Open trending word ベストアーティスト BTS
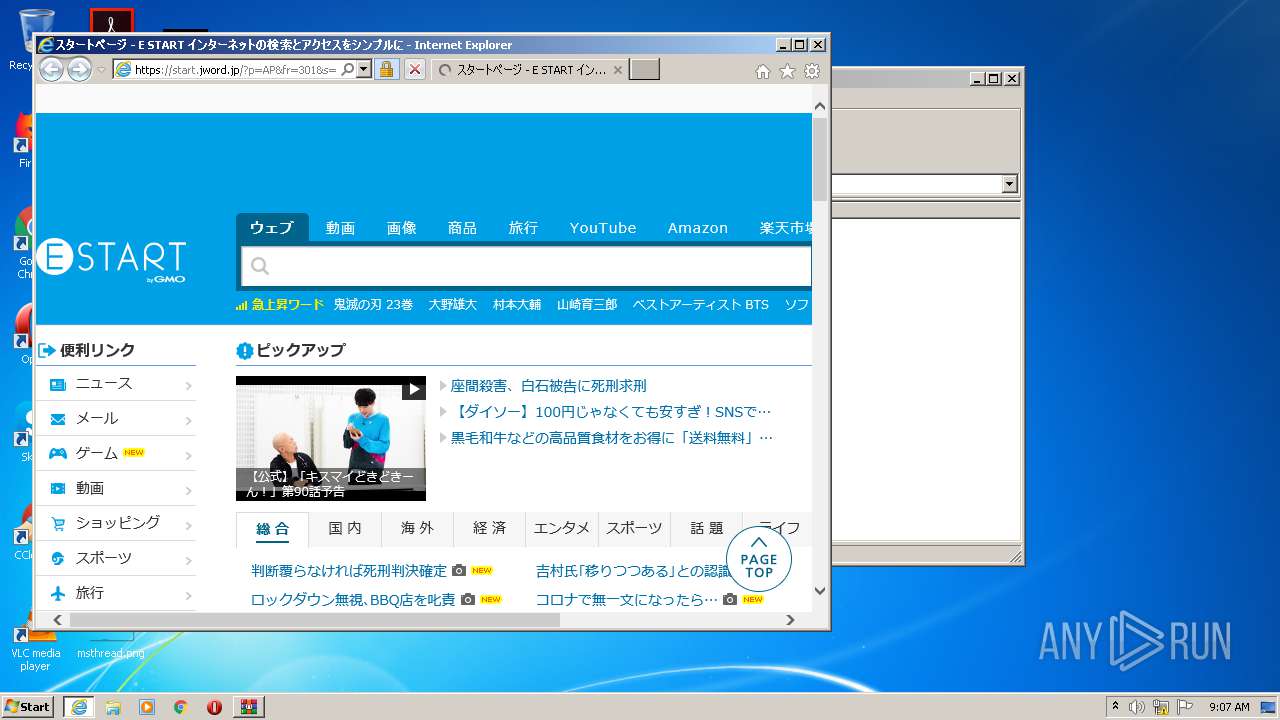Image resolution: width=1280 pixels, height=720 pixels. (701, 304)
